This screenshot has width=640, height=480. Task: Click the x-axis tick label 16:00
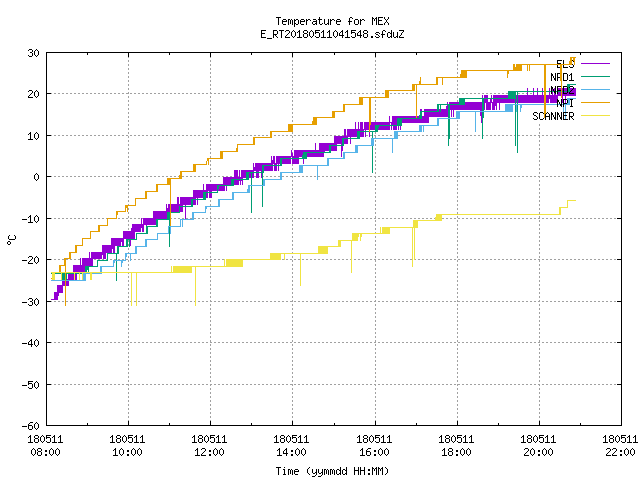point(374,452)
